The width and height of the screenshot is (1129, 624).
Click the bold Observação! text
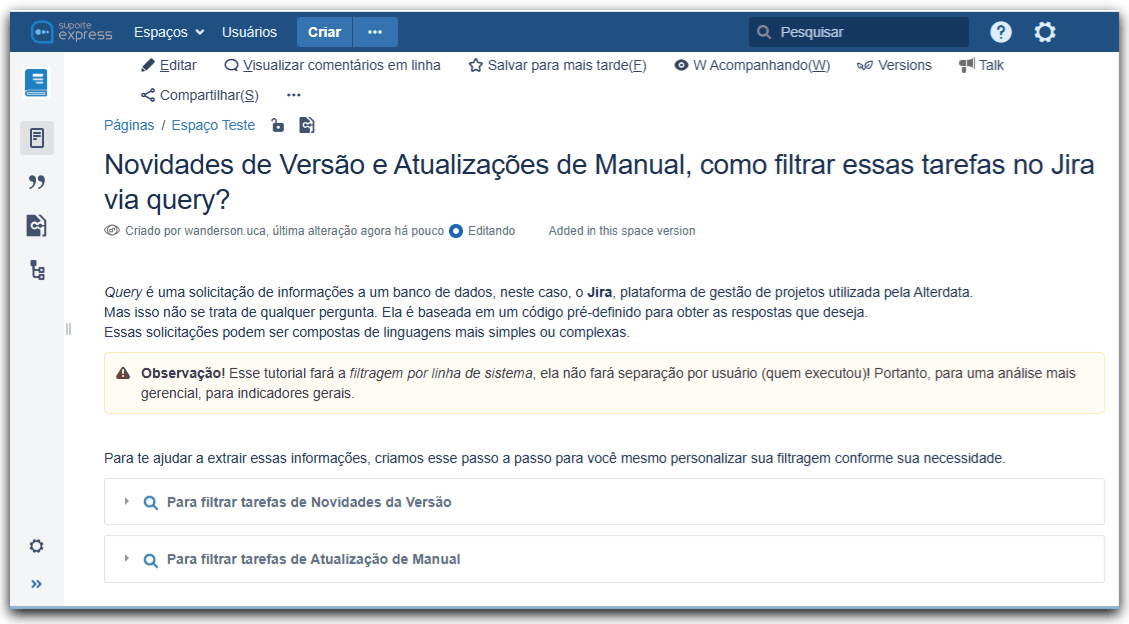click(x=183, y=374)
